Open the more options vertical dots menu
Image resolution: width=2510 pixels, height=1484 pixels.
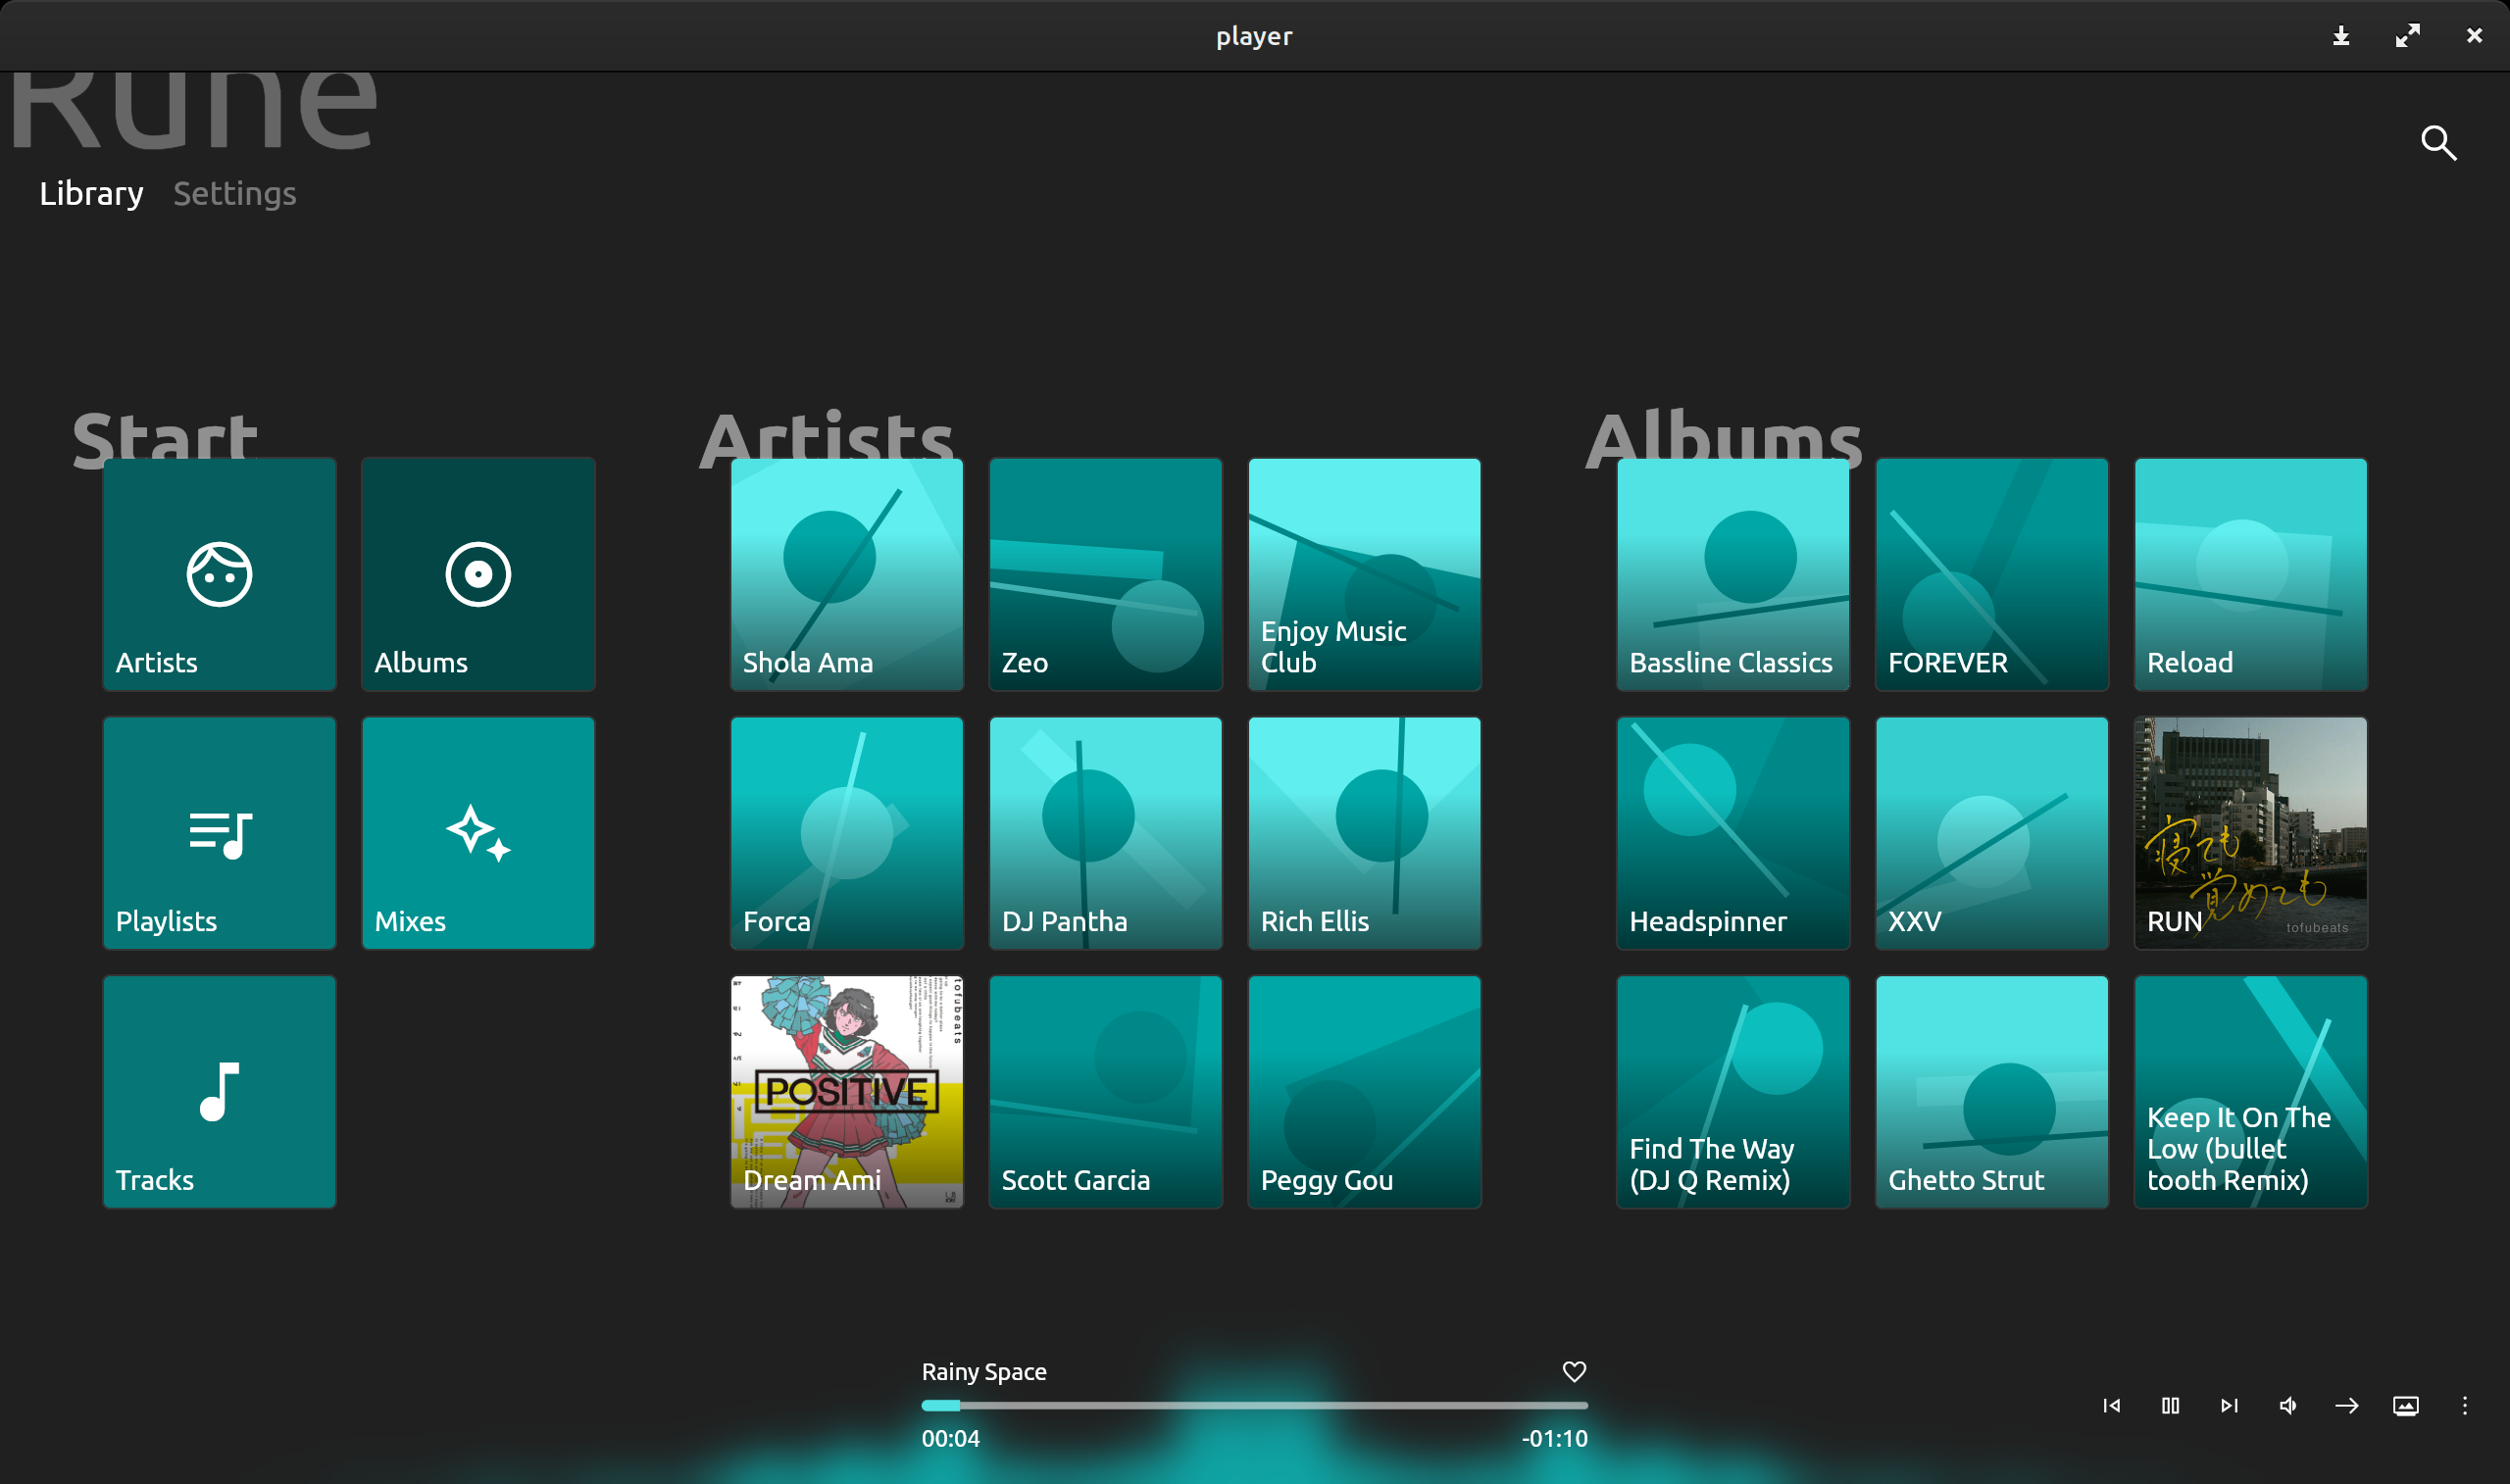[x=2464, y=1405]
